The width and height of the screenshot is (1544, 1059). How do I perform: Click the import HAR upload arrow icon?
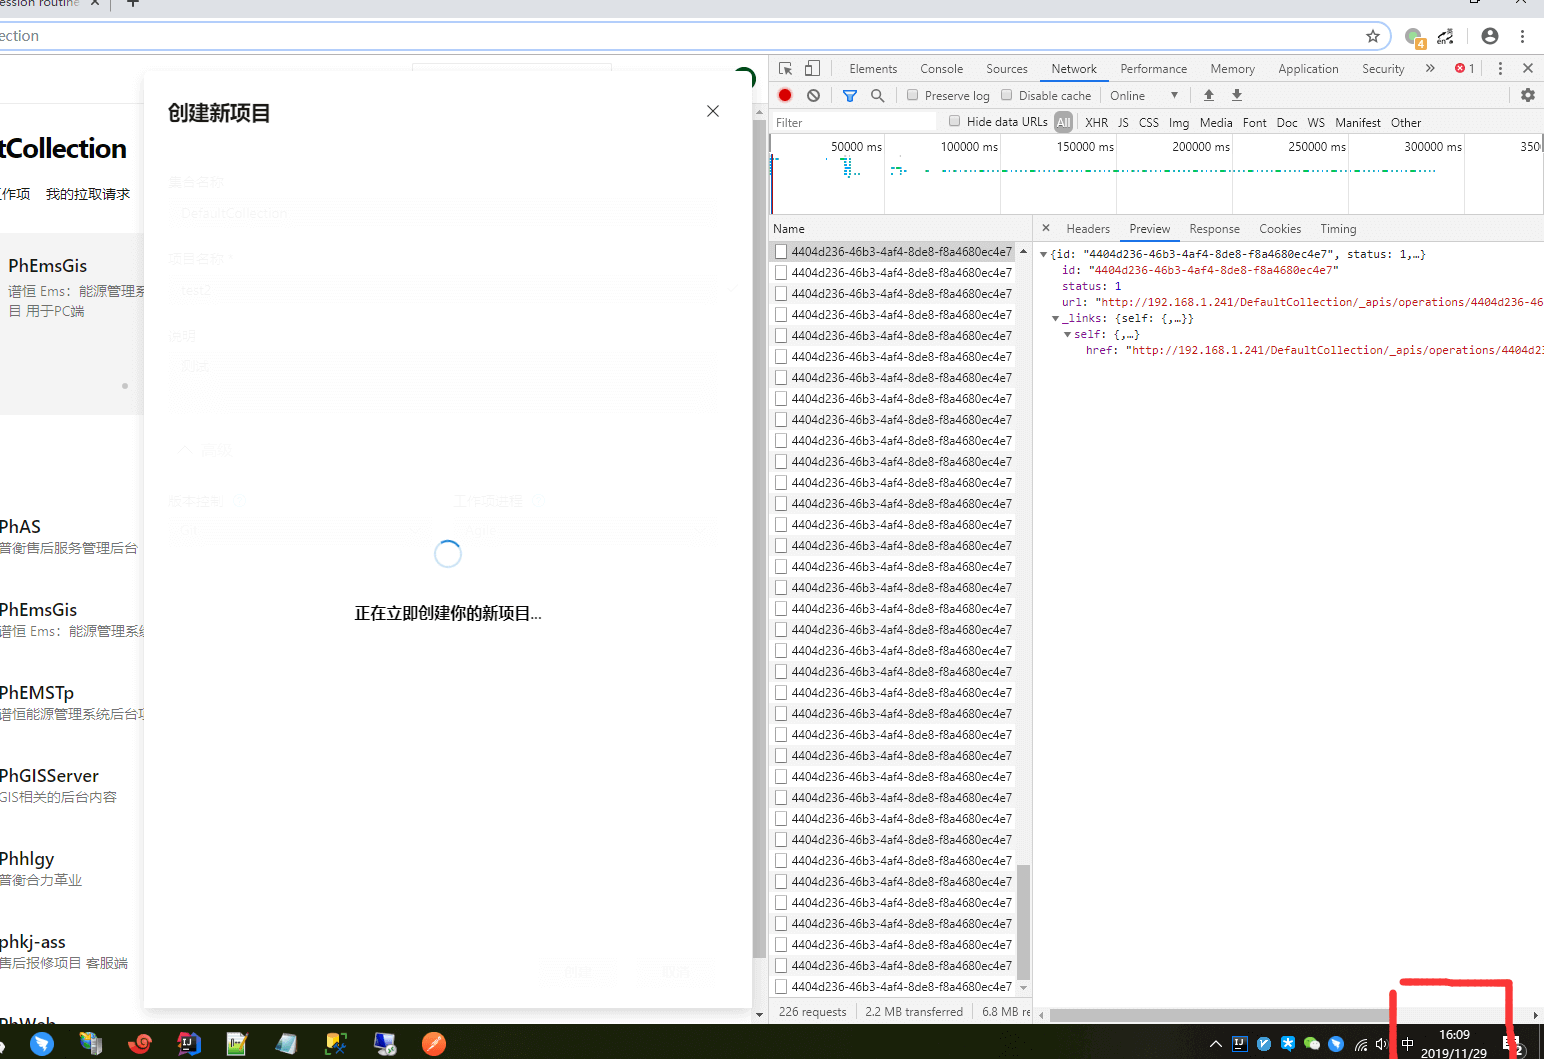pos(1209,95)
